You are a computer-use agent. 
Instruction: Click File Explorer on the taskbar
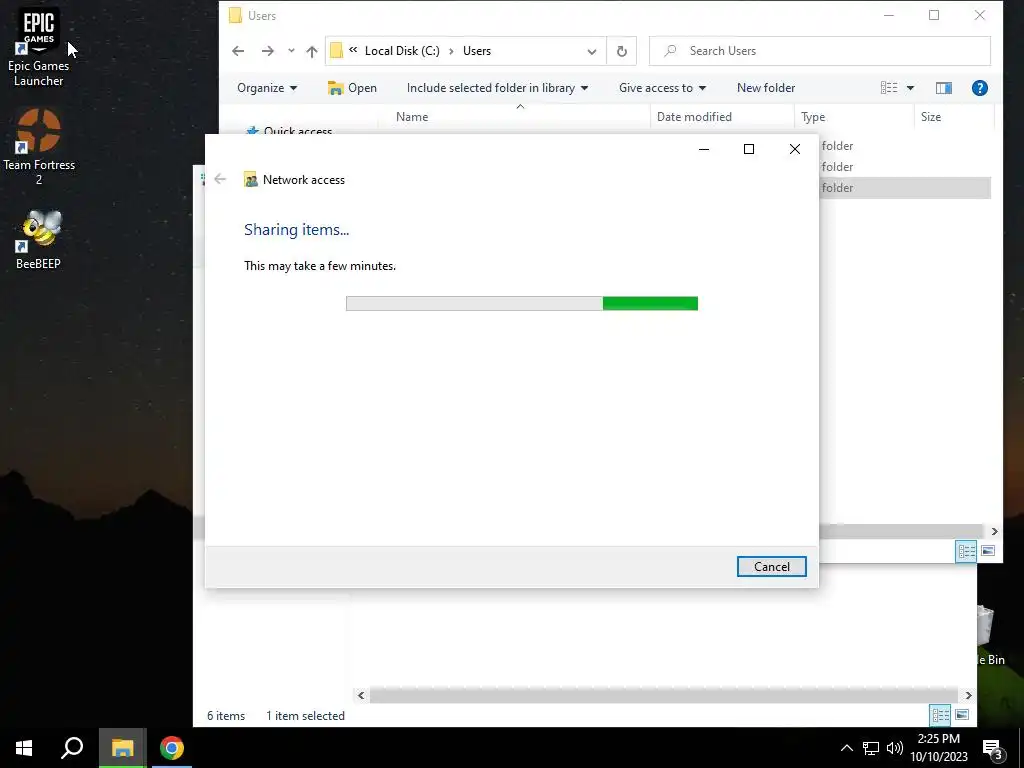coord(122,748)
